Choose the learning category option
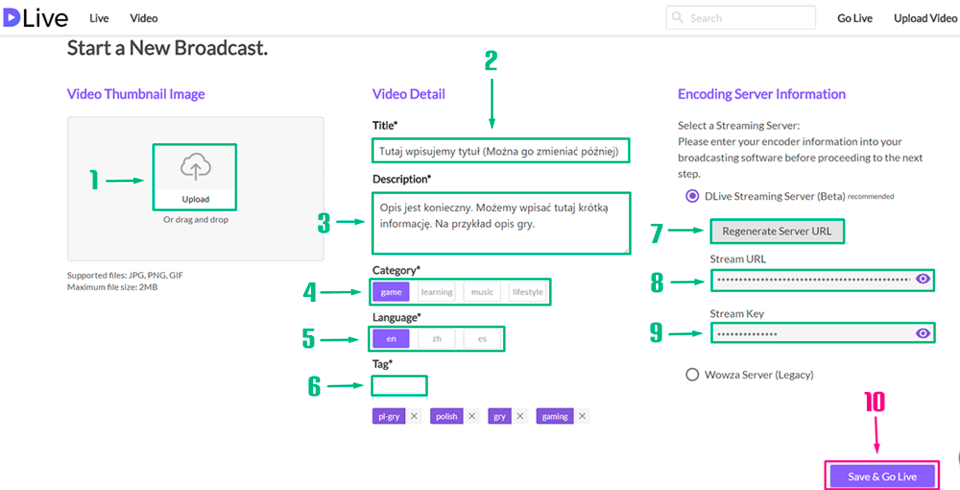The image size is (960, 490). 436,292
